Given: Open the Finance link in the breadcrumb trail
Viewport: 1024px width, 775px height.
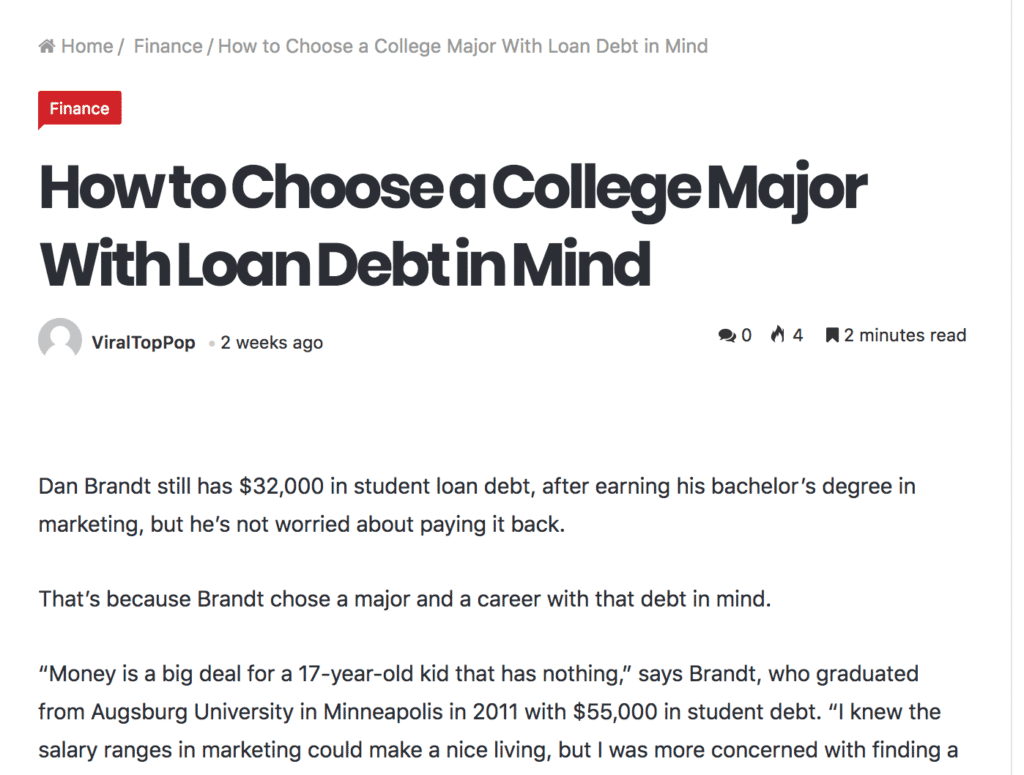Looking at the screenshot, I should click(168, 46).
